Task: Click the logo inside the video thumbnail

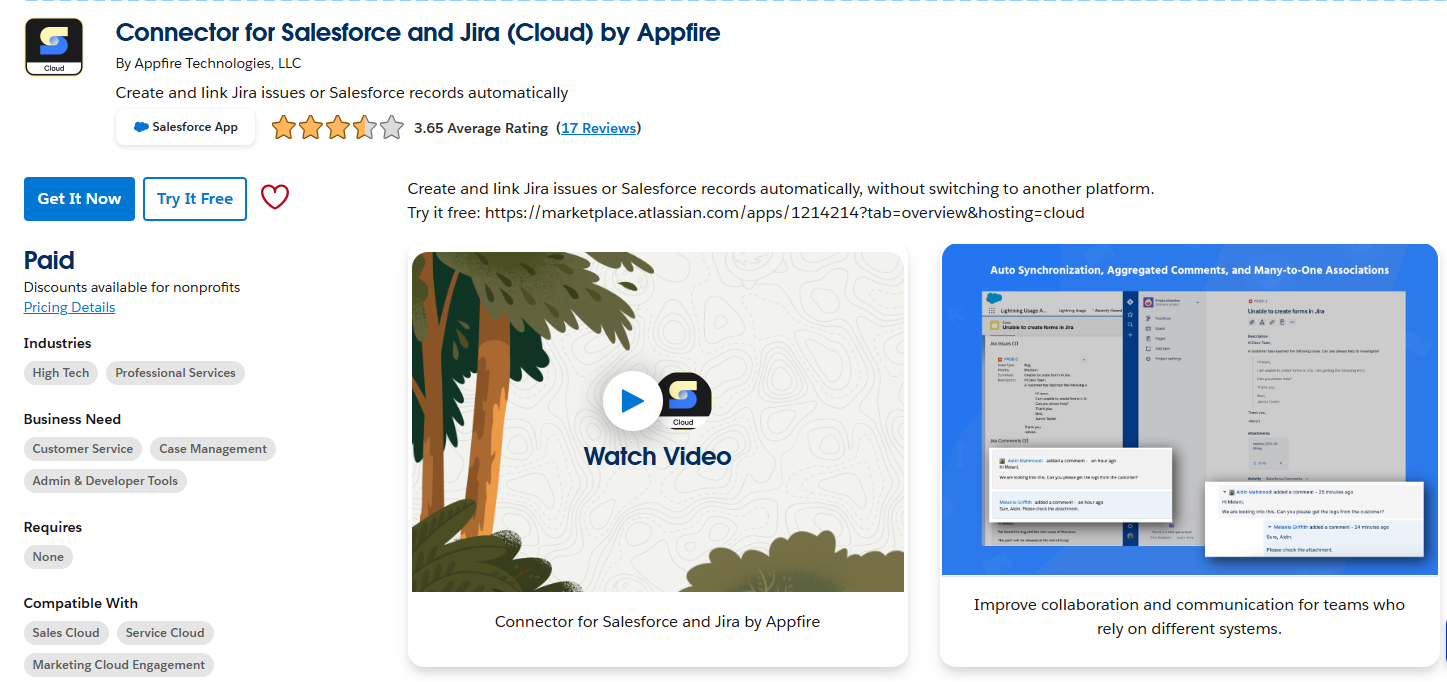Action: pyautogui.click(x=684, y=400)
